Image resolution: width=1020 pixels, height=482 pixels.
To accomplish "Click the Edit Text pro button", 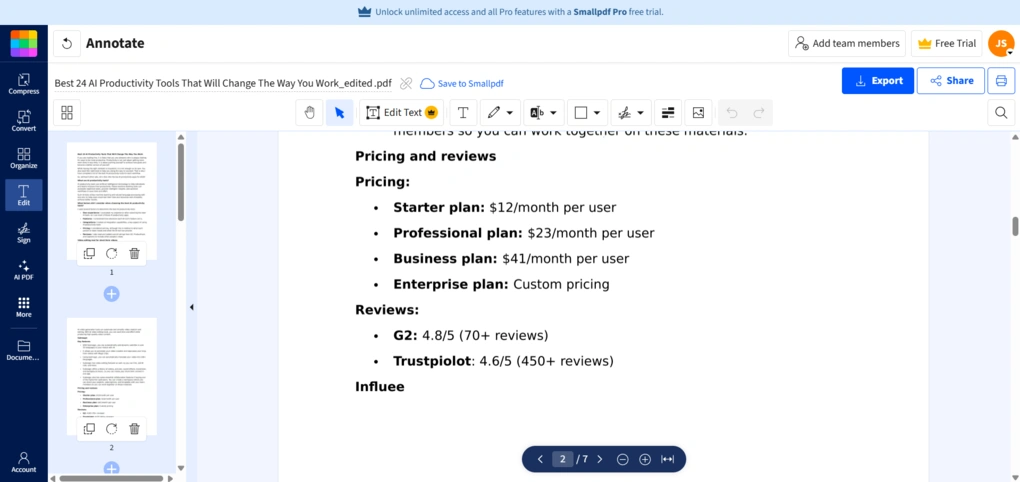I will tap(401, 113).
